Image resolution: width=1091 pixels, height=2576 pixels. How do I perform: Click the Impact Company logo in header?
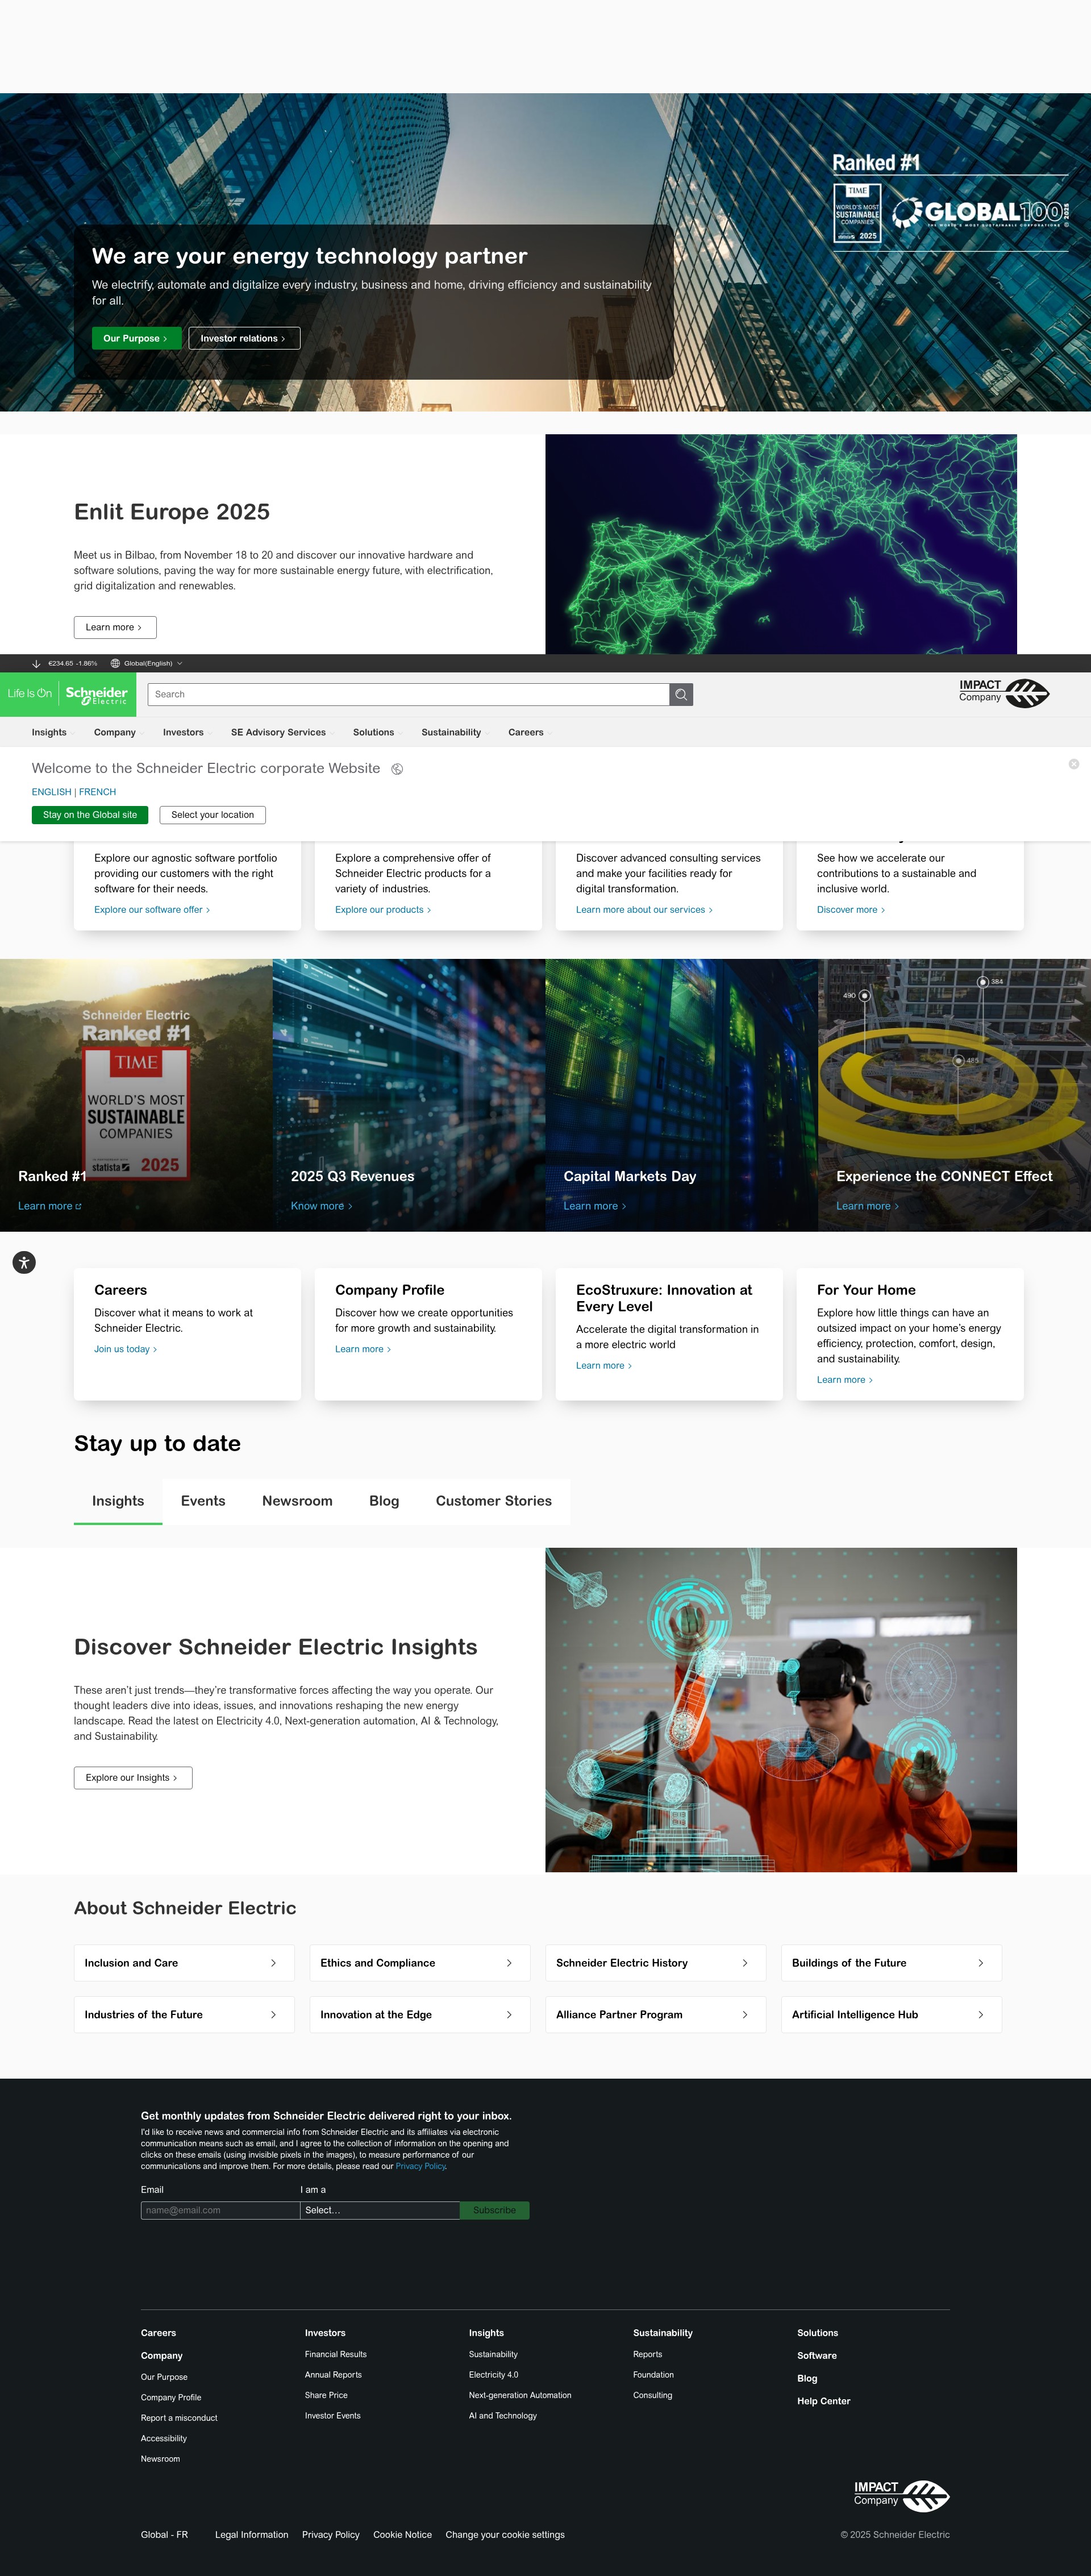pos(1003,692)
